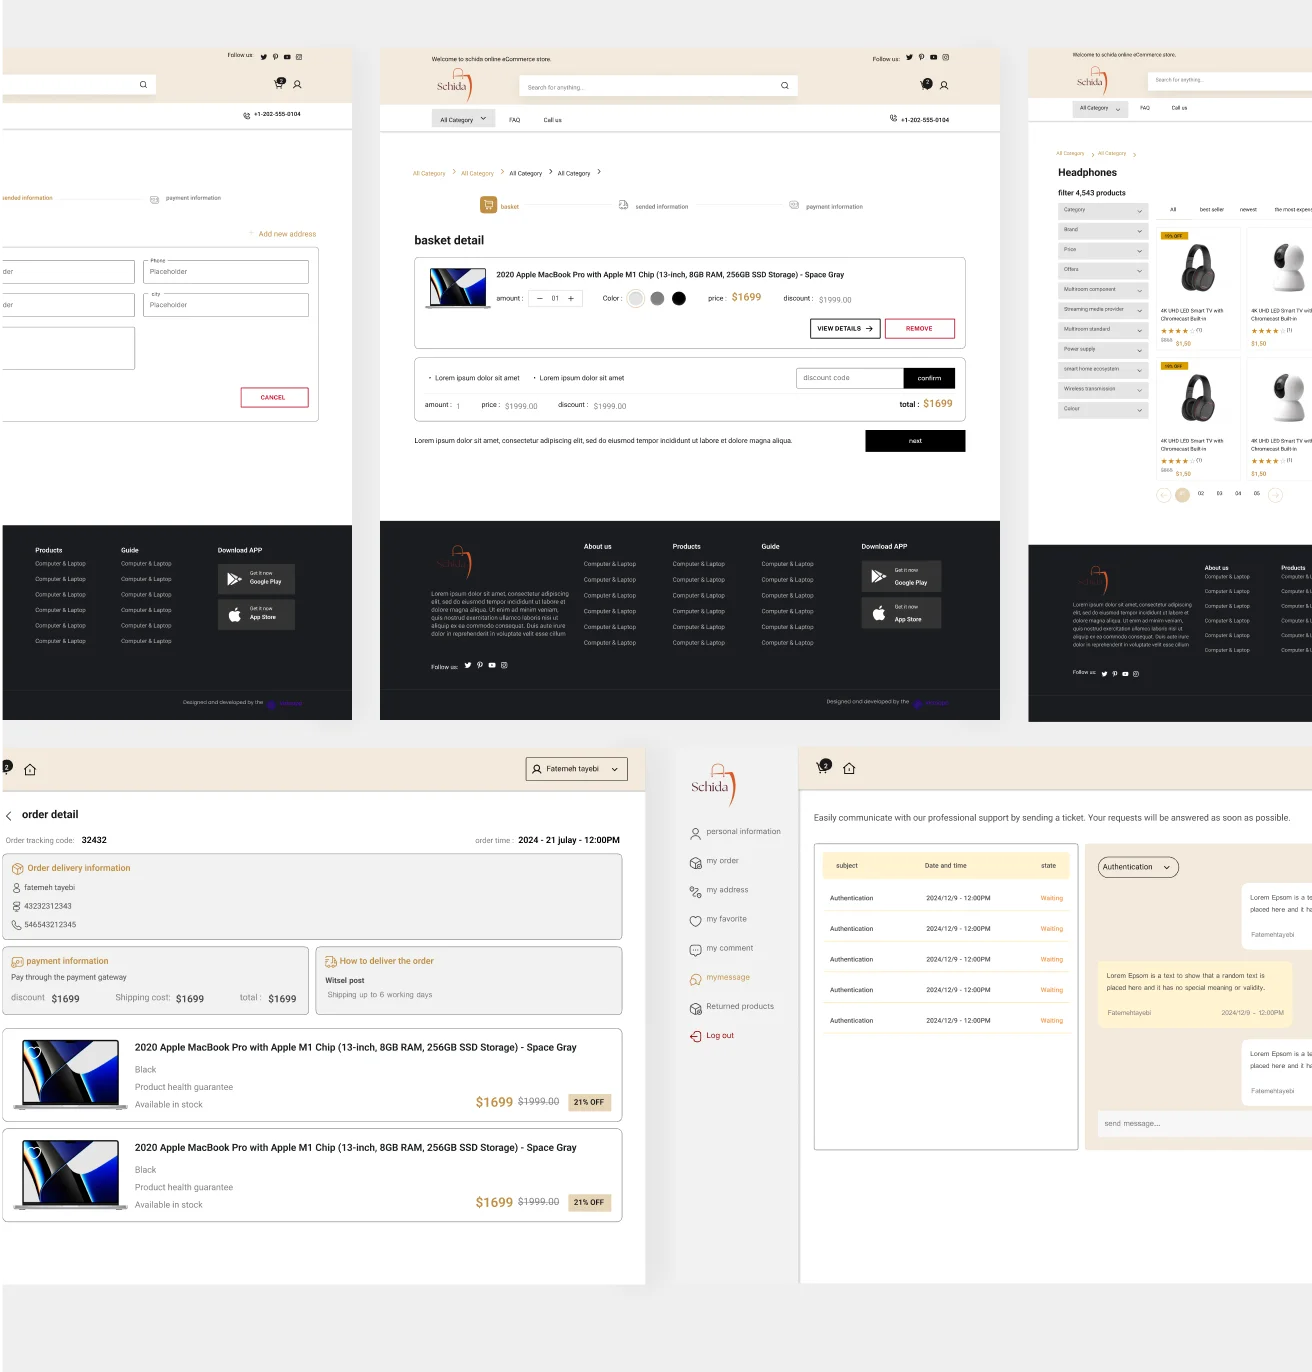Click FAQ link in basket page navigation
The width and height of the screenshot is (1312, 1372).
tap(515, 120)
